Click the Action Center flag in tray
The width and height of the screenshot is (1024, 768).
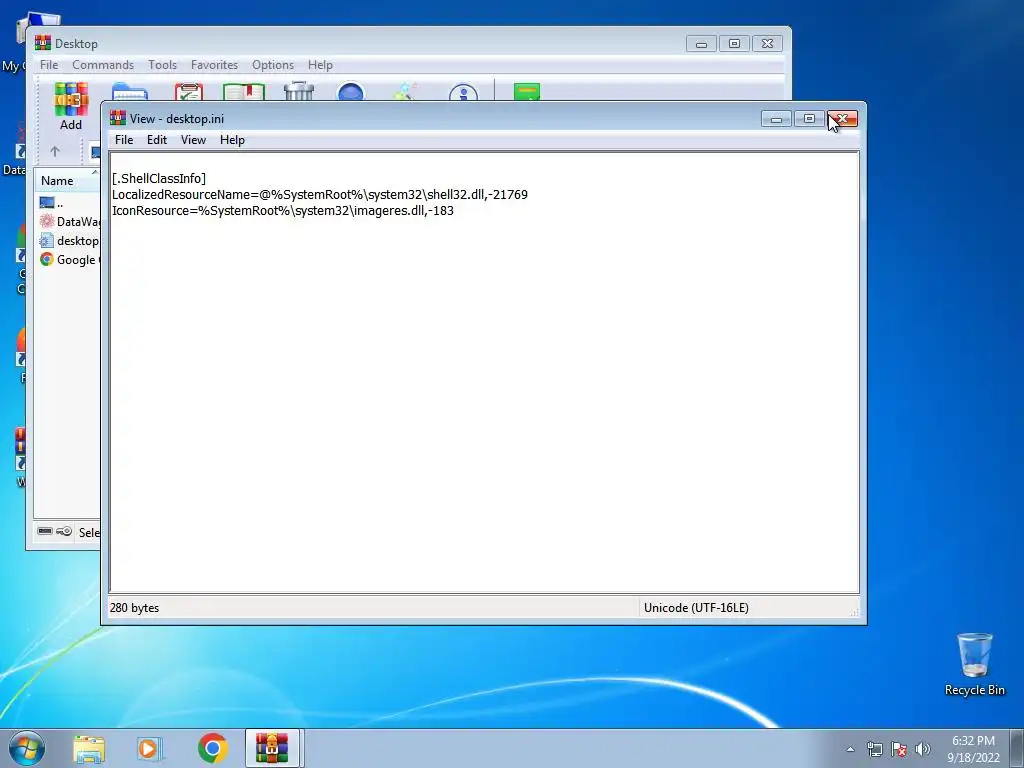pyautogui.click(x=899, y=749)
